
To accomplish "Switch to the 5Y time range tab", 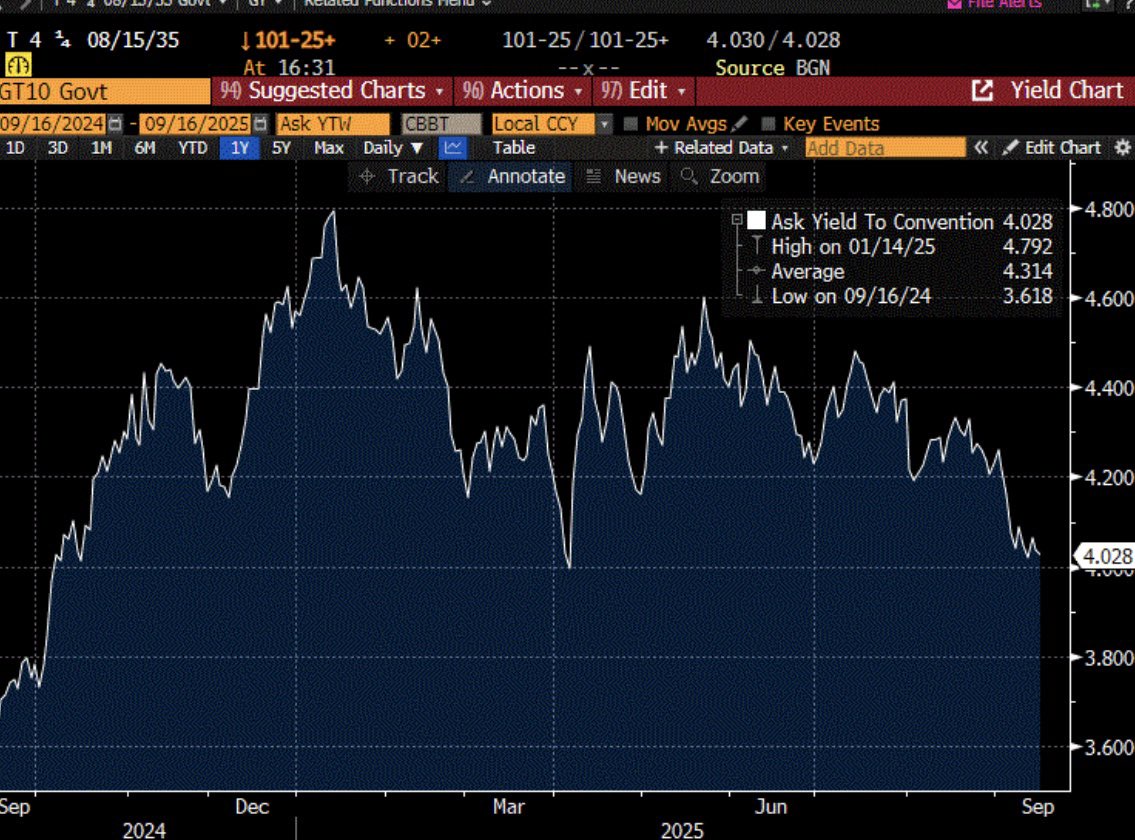I will tap(282, 148).
